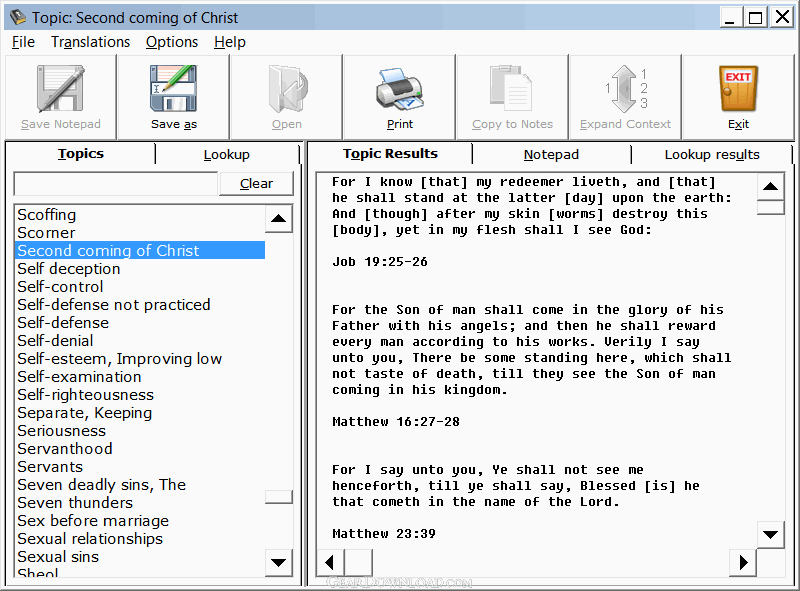This screenshot has width=800, height=591.
Task: Click the Save Notepad floppy icon
Action: [x=61, y=88]
